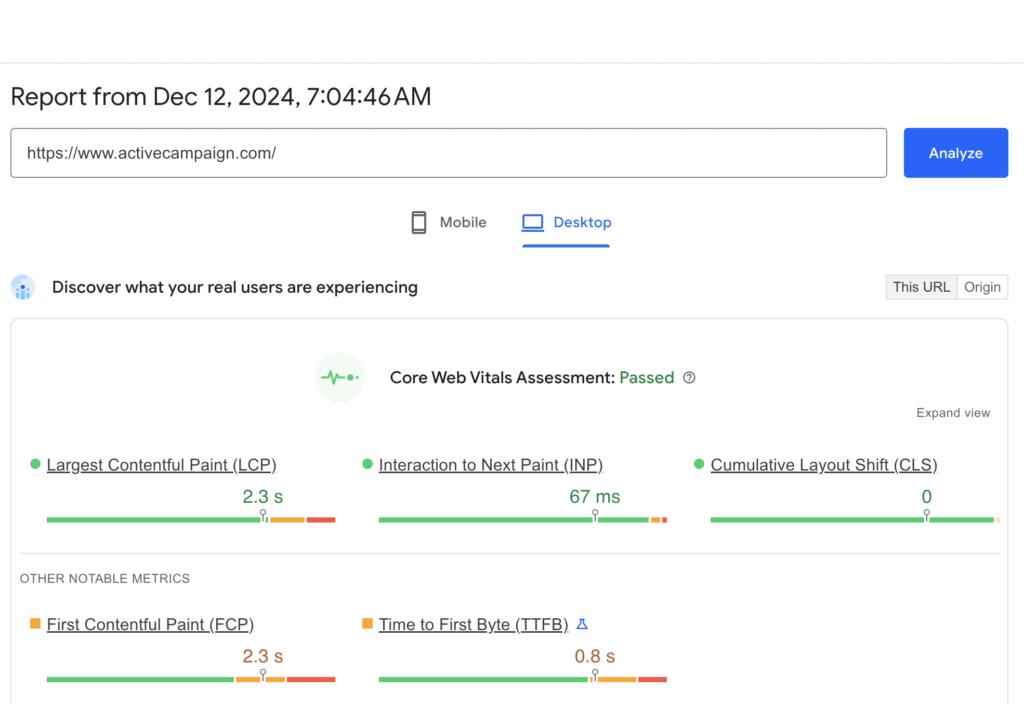Open Cumulative Layout Shift (CLS) link
Viewport: 1024px width, 704px height.
click(824, 465)
